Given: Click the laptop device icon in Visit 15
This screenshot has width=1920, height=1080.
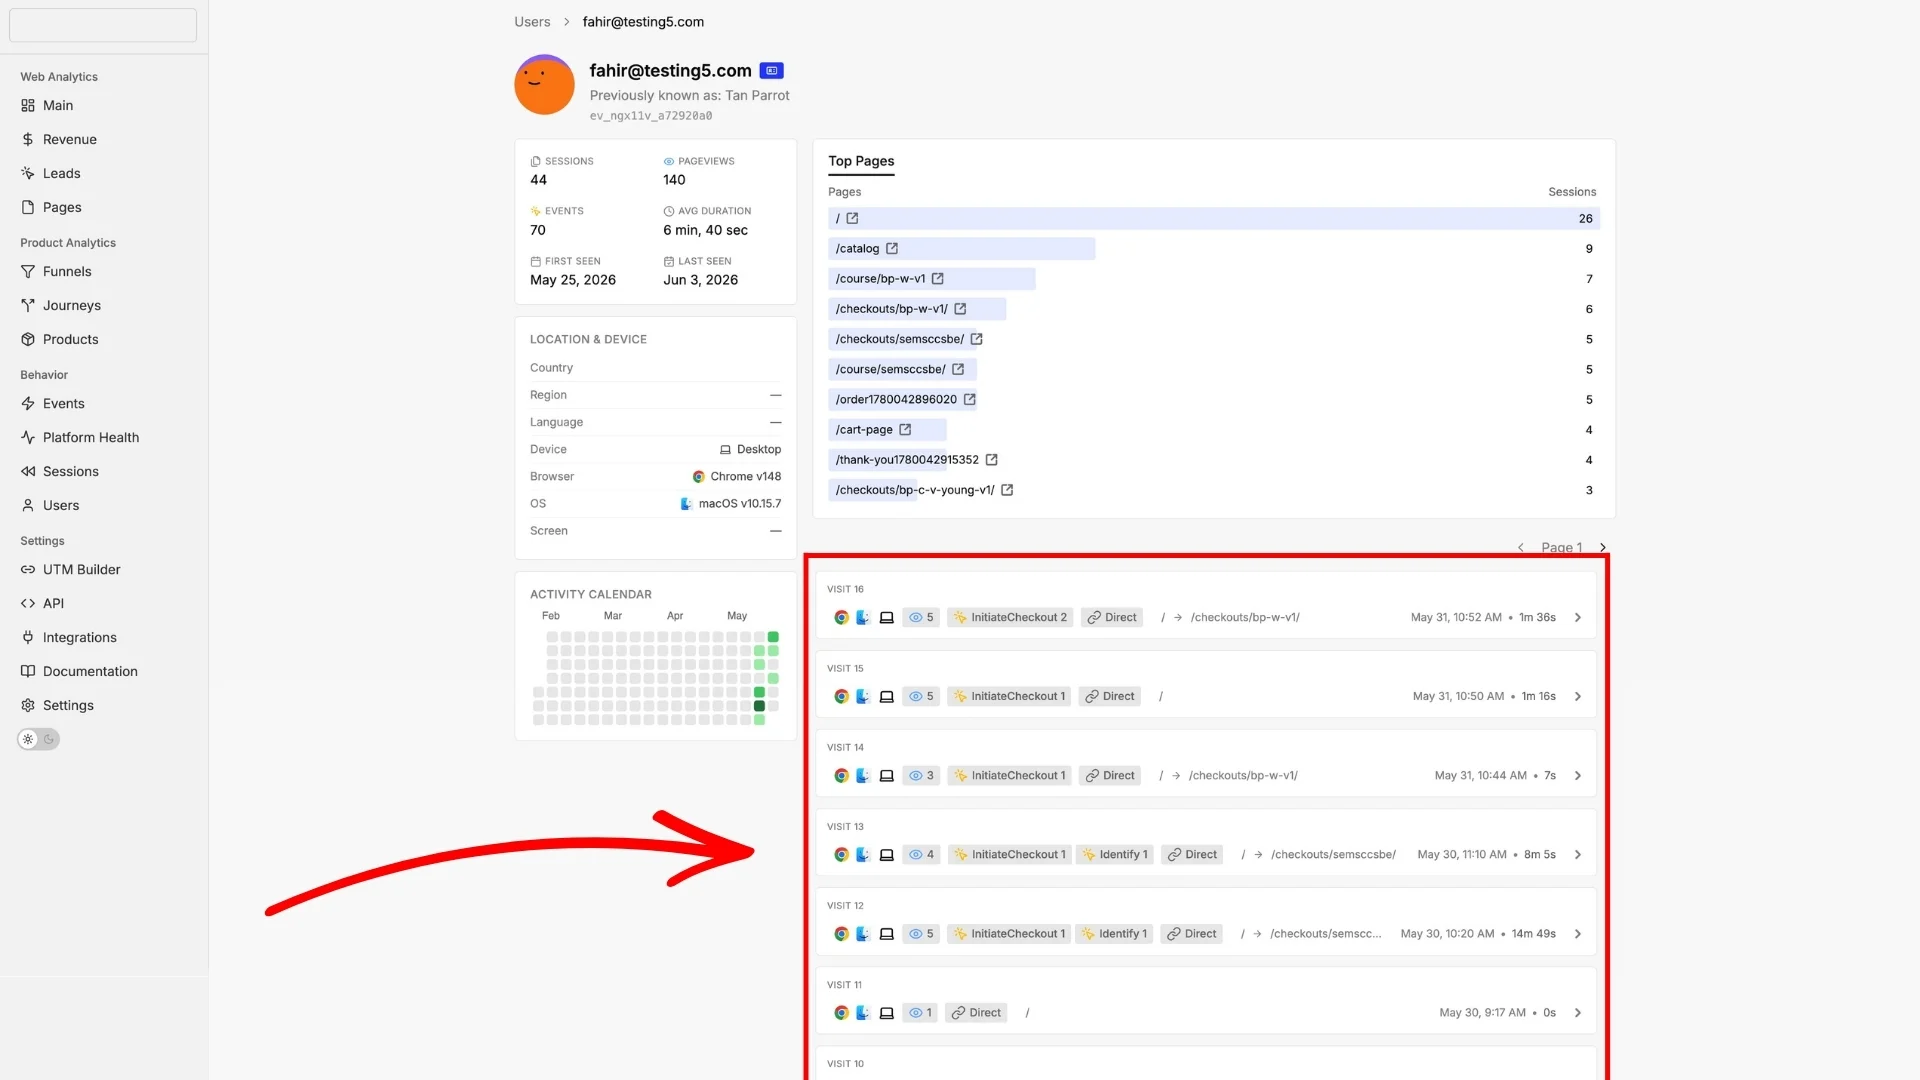Looking at the screenshot, I should click(x=886, y=696).
